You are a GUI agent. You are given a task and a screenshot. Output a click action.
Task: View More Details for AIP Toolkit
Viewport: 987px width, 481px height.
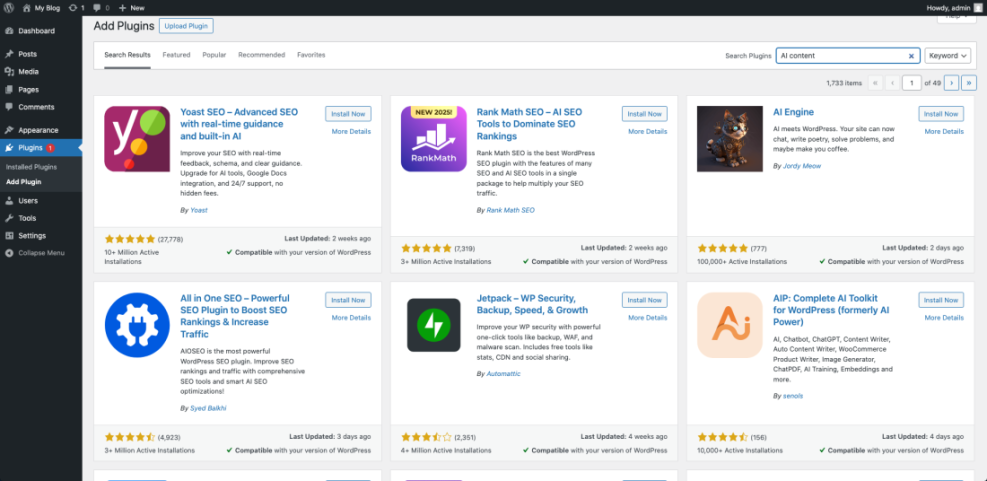click(944, 318)
